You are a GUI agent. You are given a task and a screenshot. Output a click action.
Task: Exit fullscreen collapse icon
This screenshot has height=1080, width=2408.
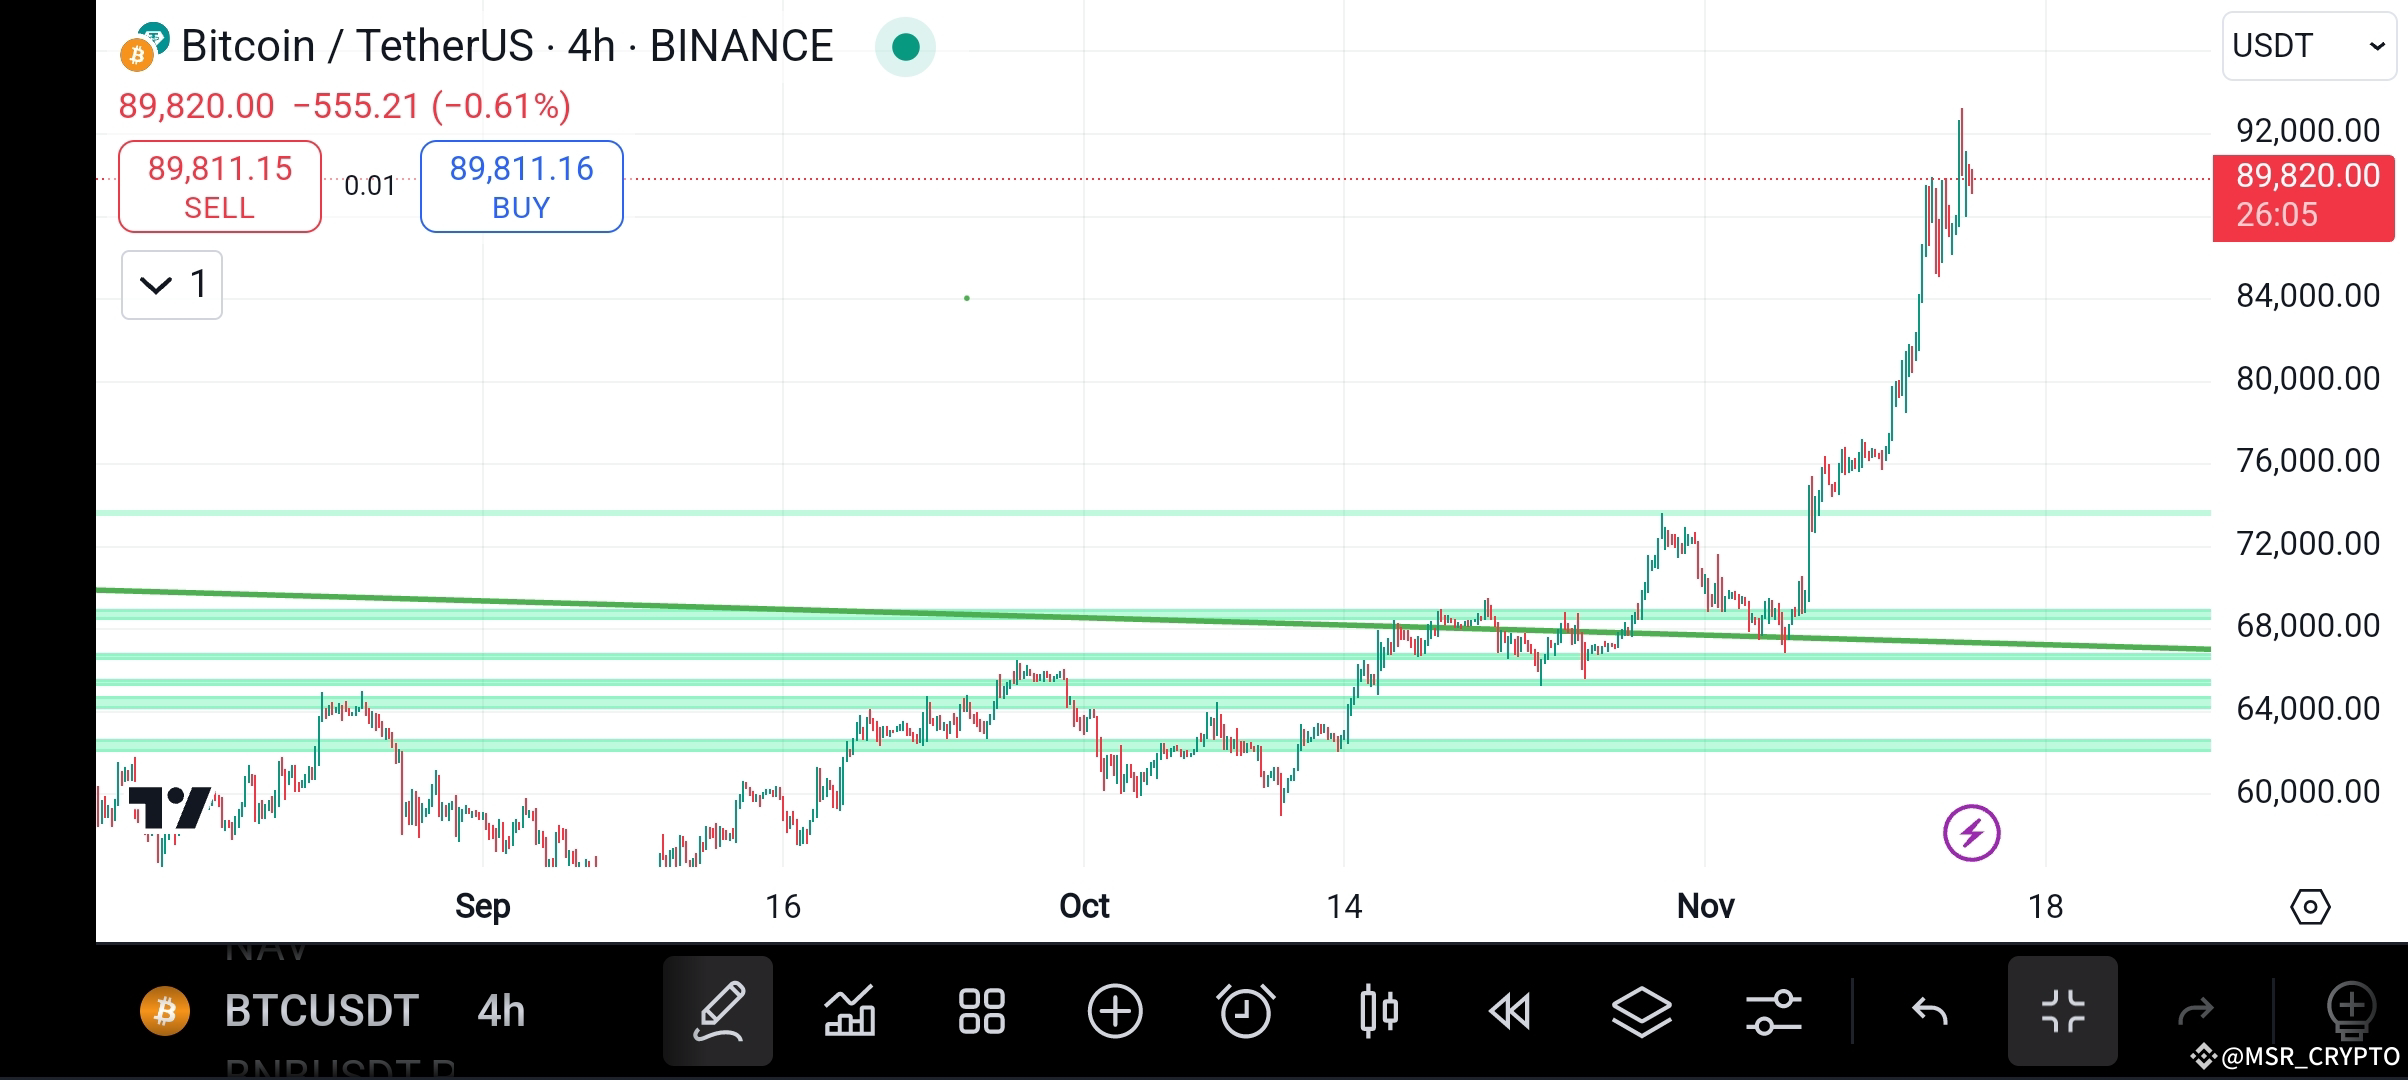pos(2062,1010)
